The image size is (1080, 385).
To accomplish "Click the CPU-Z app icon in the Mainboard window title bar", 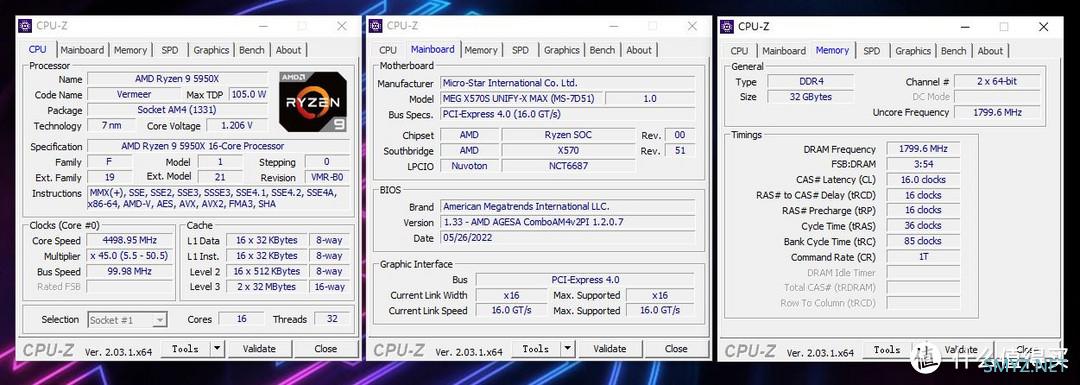I will 375,25.
